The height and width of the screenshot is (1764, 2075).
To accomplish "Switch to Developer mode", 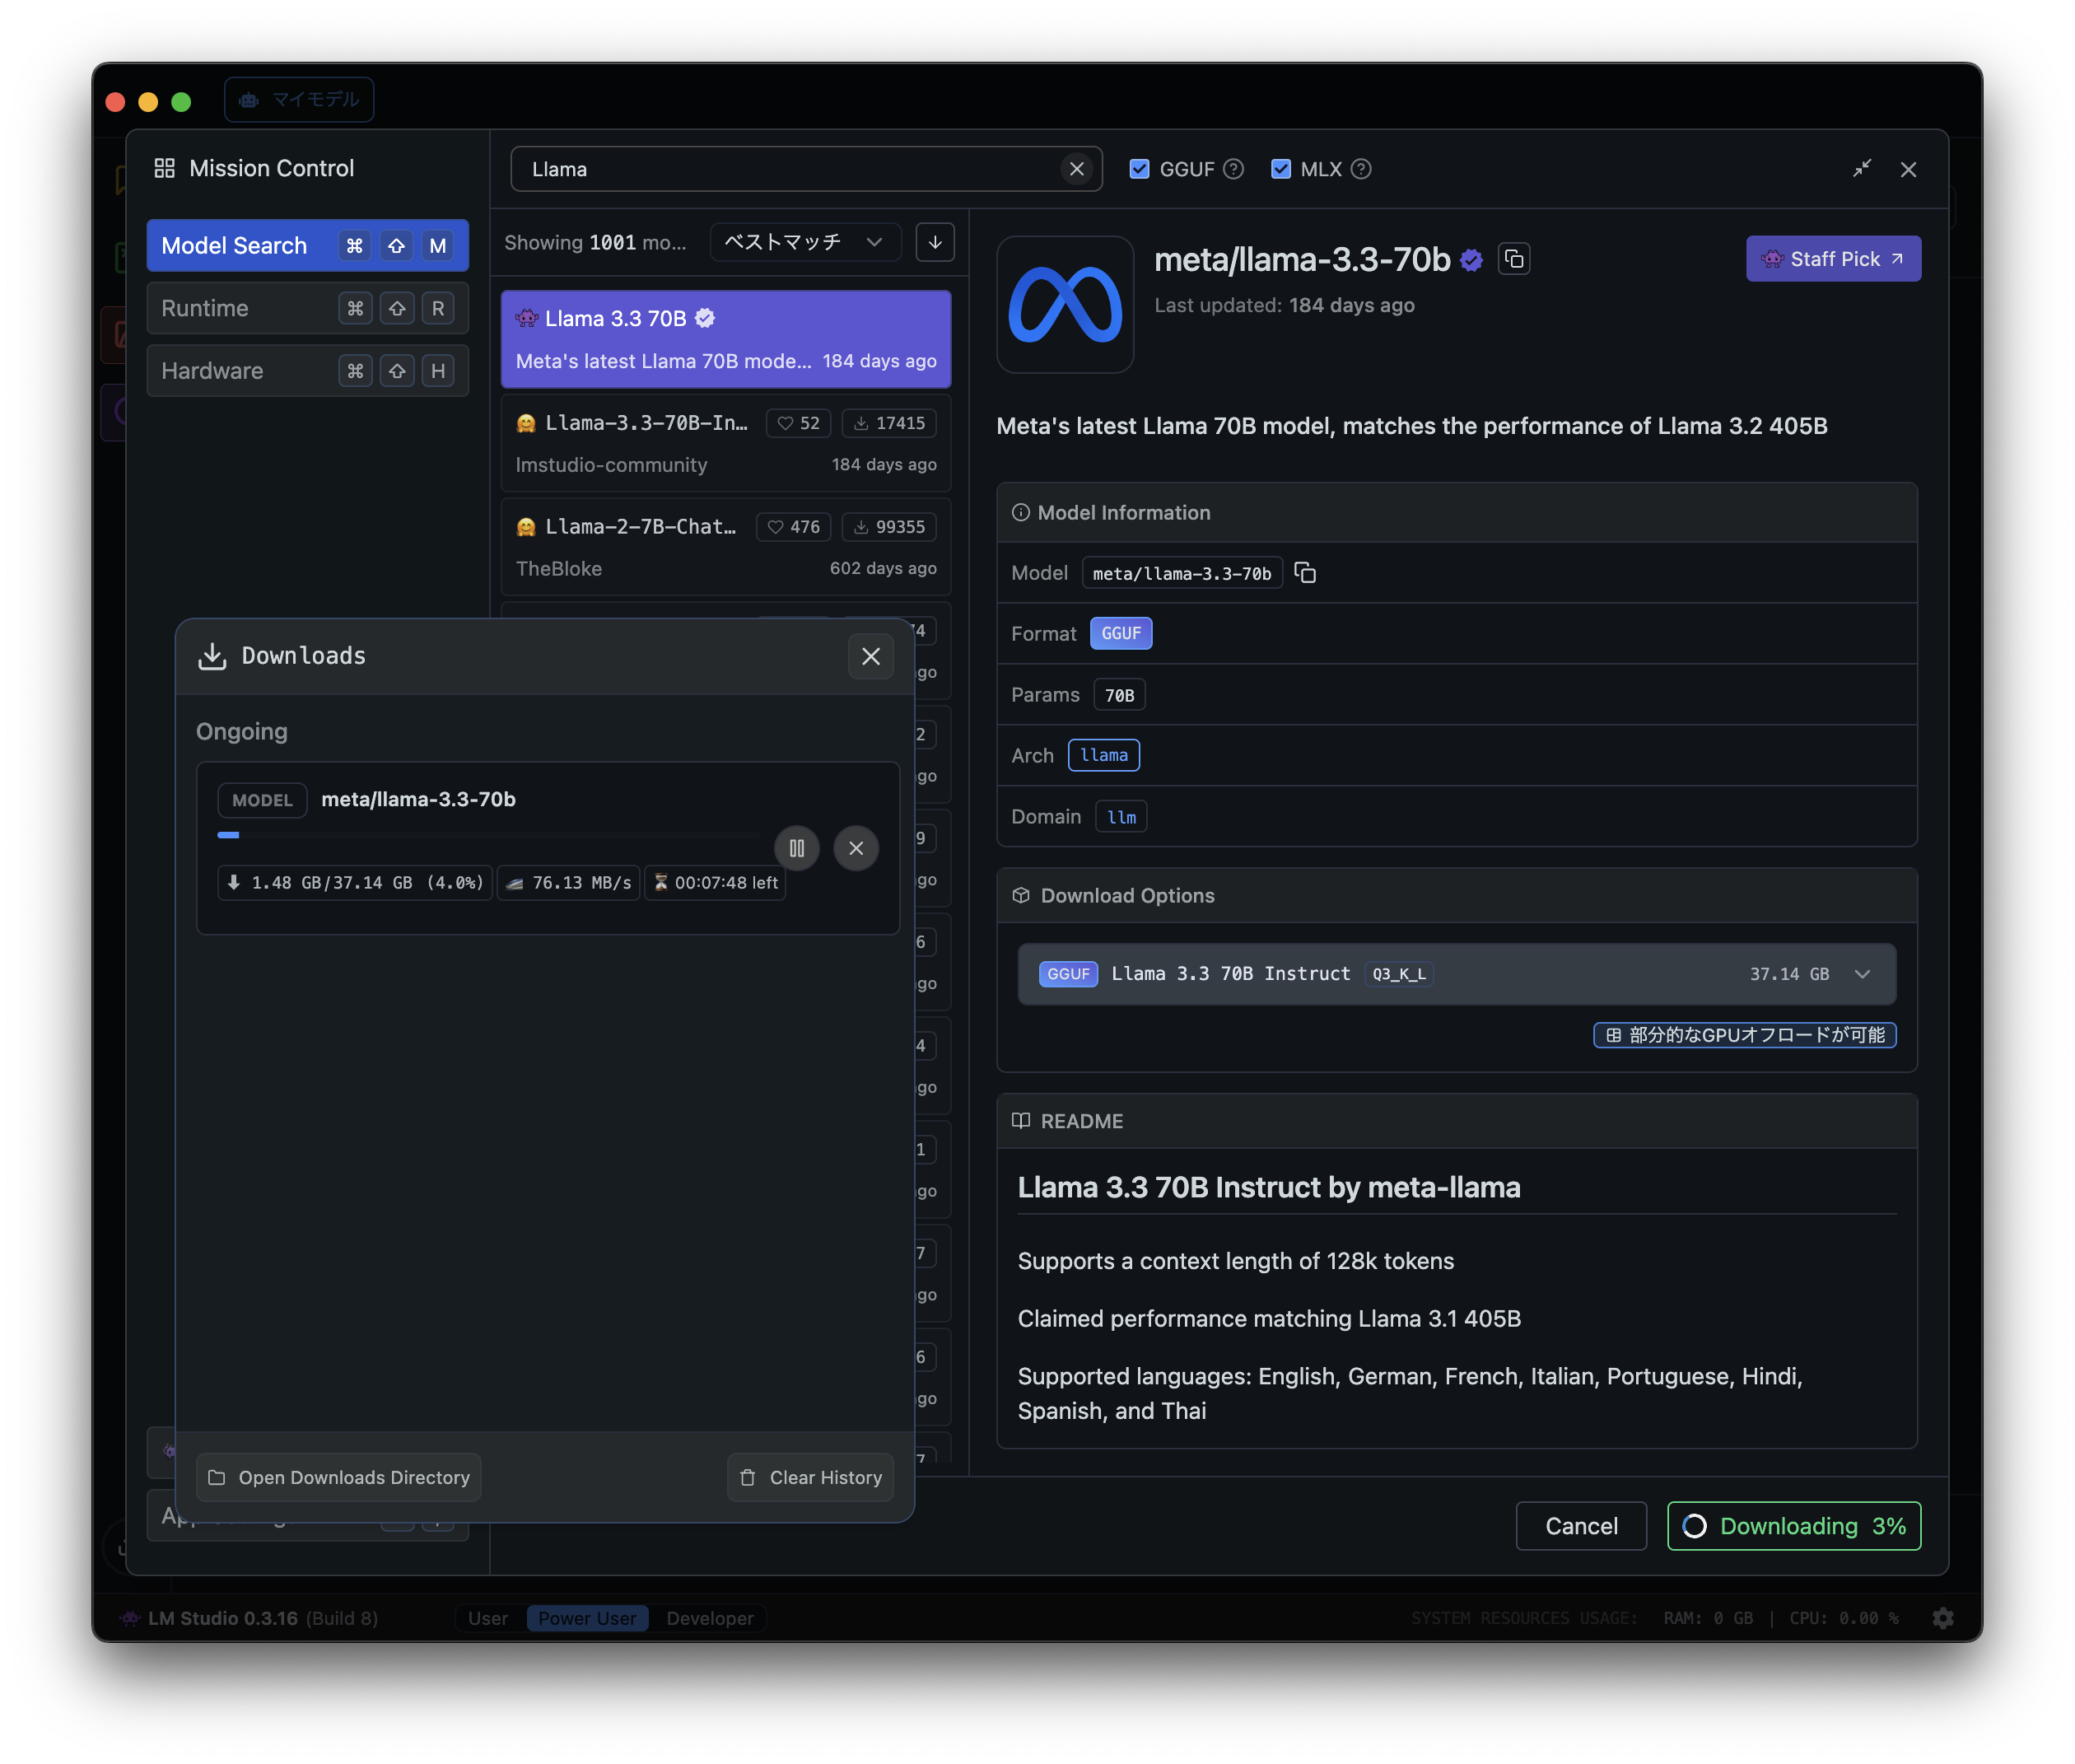I will pos(709,1618).
